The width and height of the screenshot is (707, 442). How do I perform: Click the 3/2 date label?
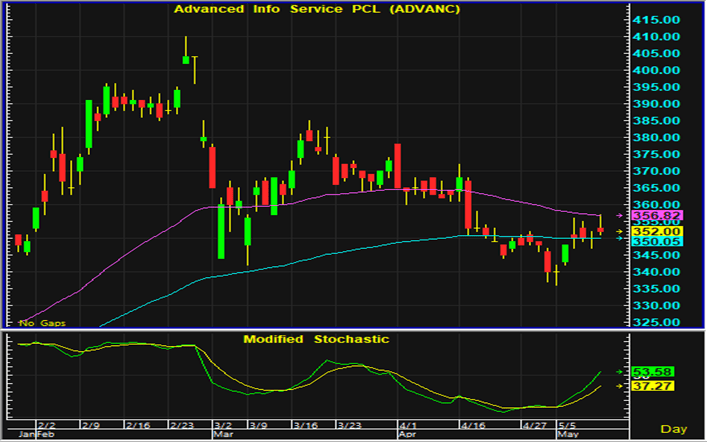pos(222,425)
